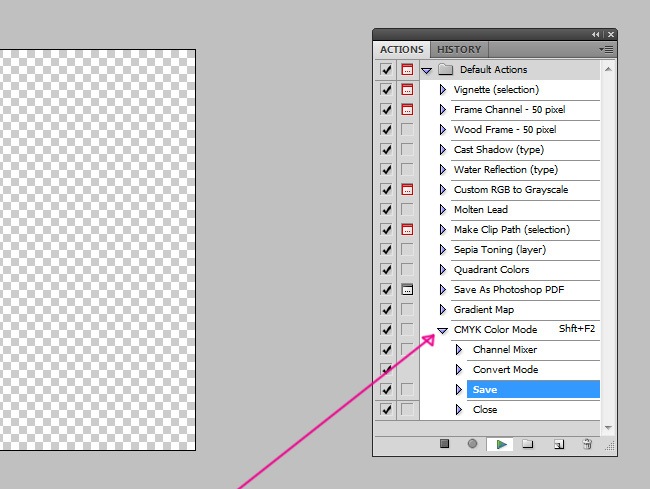Collapse the CMYK Color Mode action
650x489 pixels.
442,330
